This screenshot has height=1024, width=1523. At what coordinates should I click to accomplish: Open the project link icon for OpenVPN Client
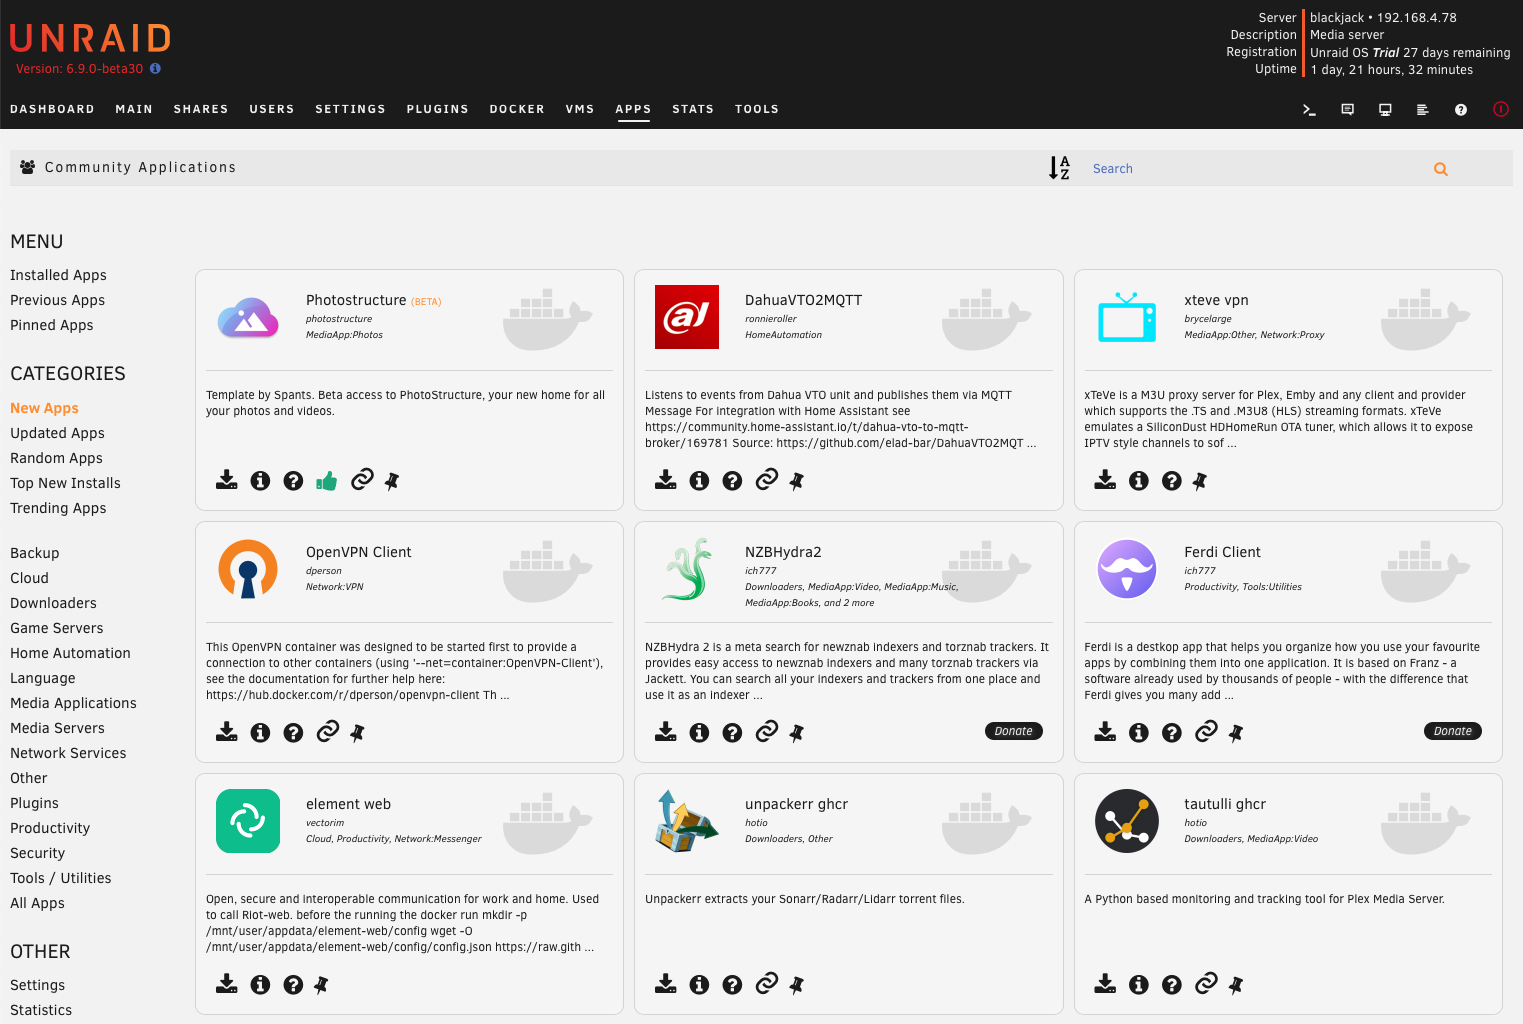(327, 733)
